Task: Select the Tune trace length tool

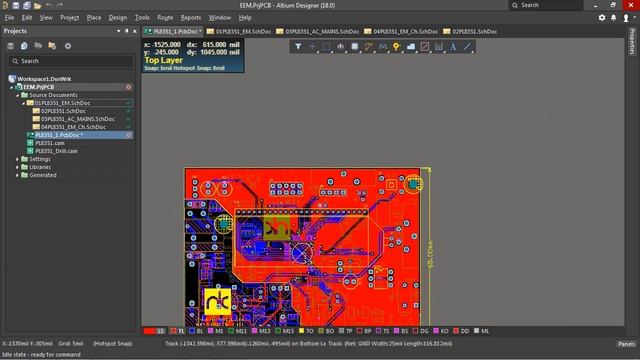Action: (382, 47)
